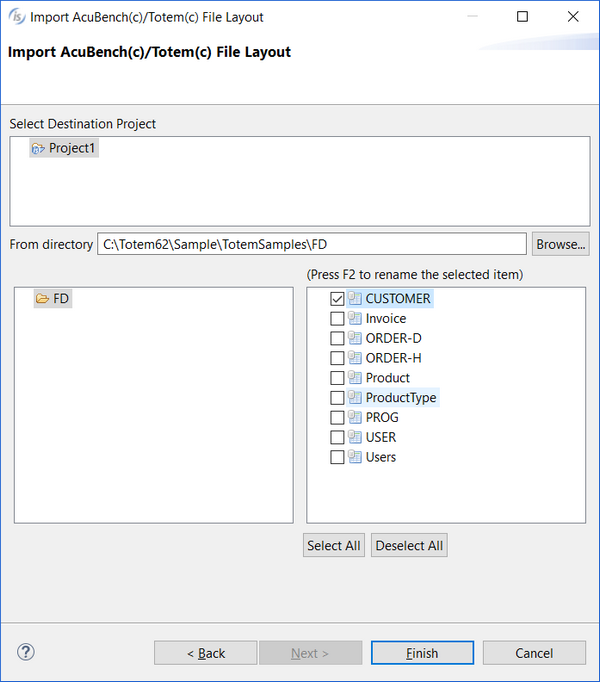
Task: Go back with the Back button
Action: (205, 653)
